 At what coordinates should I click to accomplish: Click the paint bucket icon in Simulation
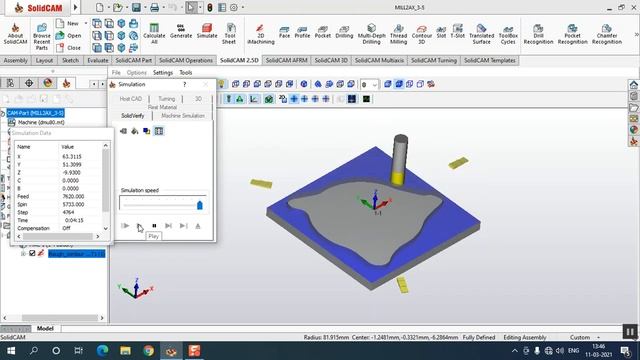tap(135, 131)
